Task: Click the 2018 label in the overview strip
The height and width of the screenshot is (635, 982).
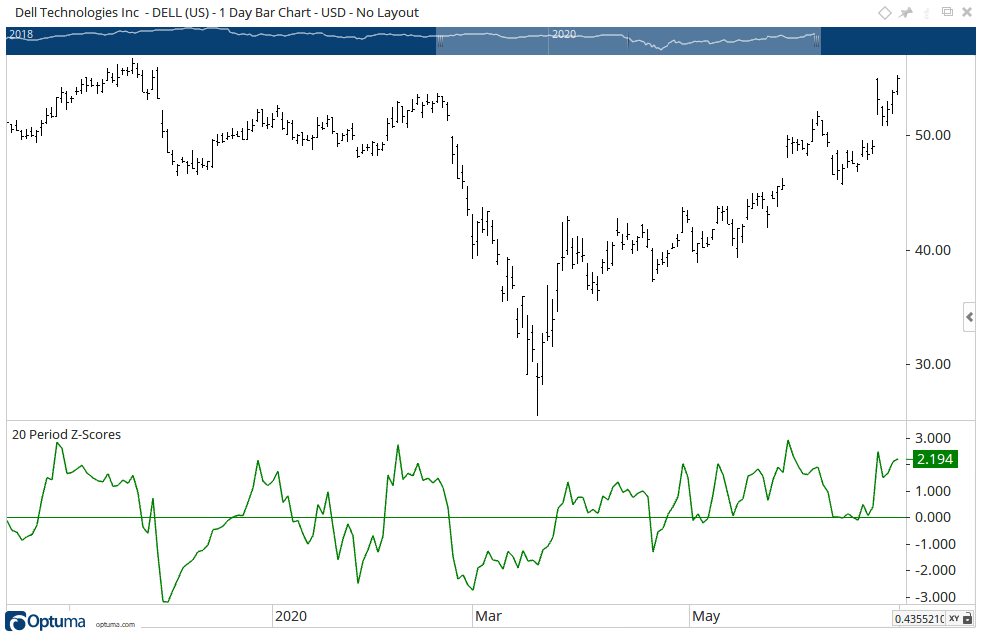Action: point(21,34)
